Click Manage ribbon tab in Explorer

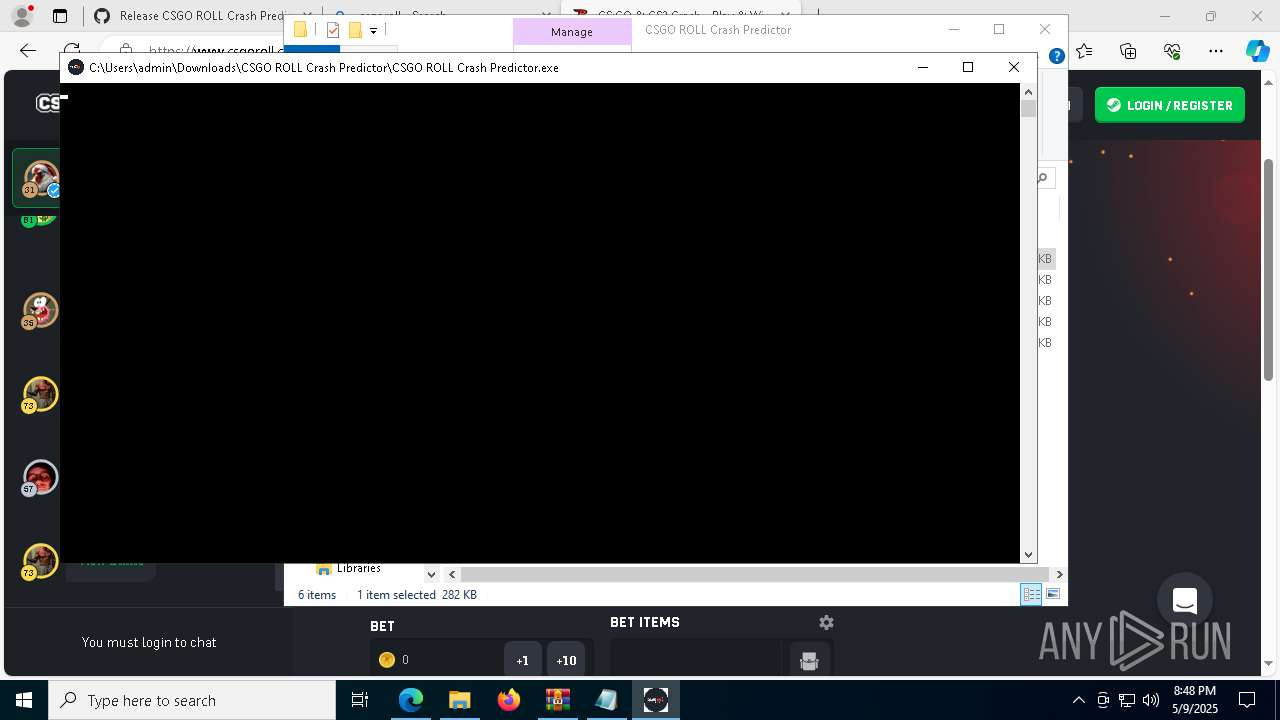point(572,32)
